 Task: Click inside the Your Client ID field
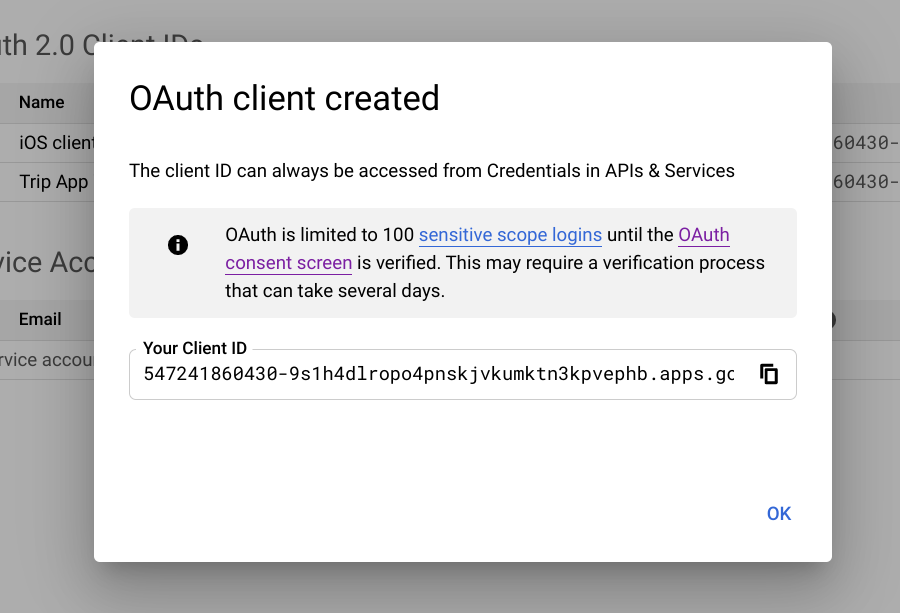tap(438, 375)
